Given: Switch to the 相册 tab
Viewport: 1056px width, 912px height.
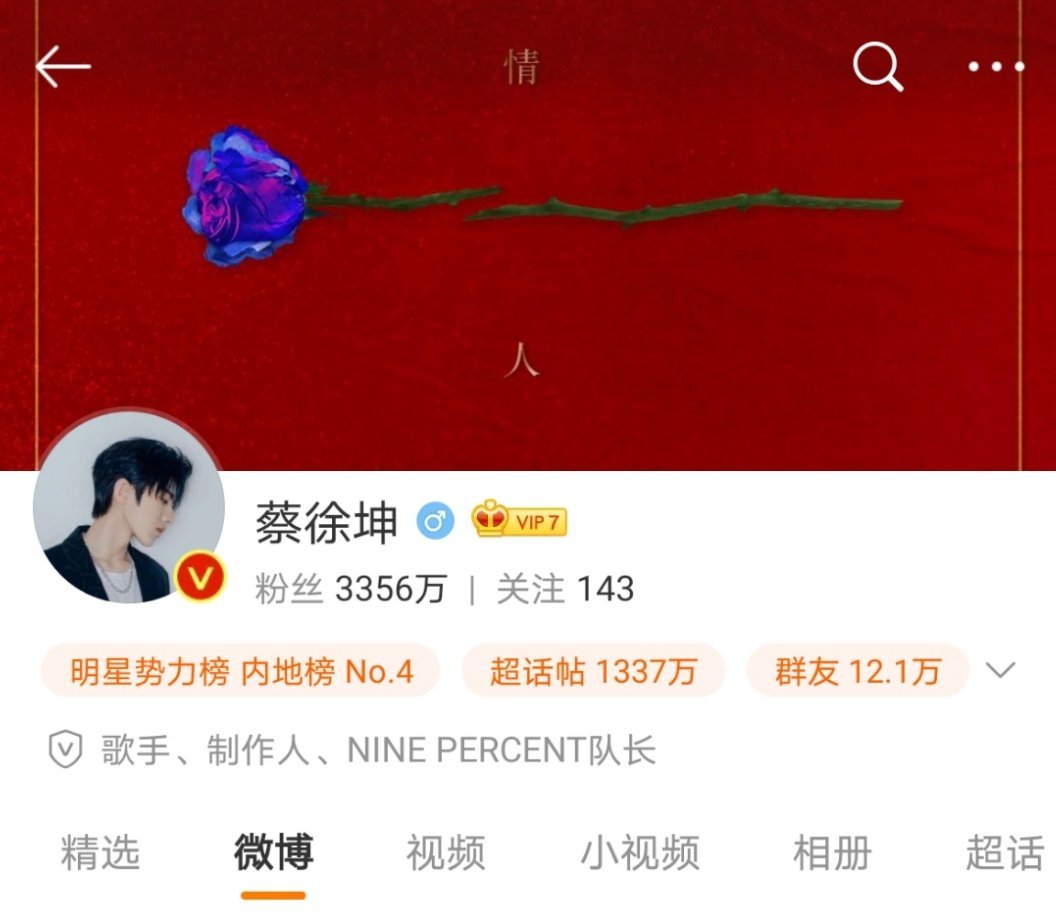Looking at the screenshot, I should [x=832, y=852].
